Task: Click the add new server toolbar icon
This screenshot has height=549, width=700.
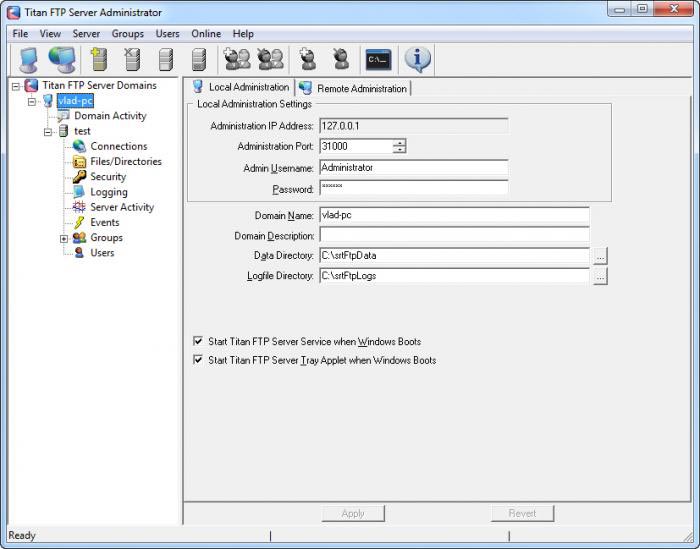Action: pyautogui.click(x=98, y=59)
